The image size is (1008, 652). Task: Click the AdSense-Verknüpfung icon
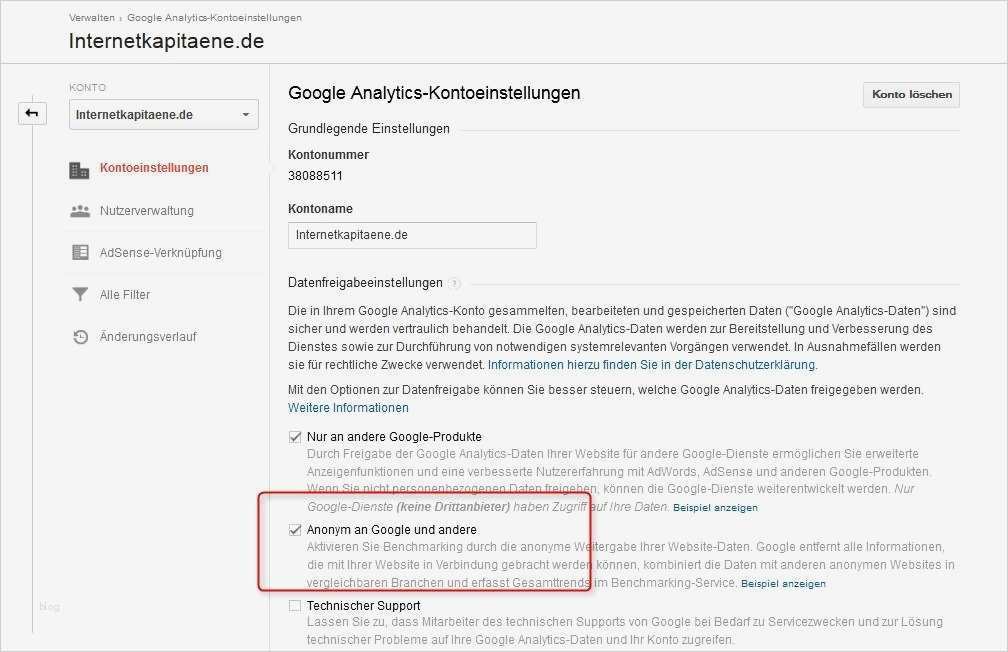tap(79, 253)
